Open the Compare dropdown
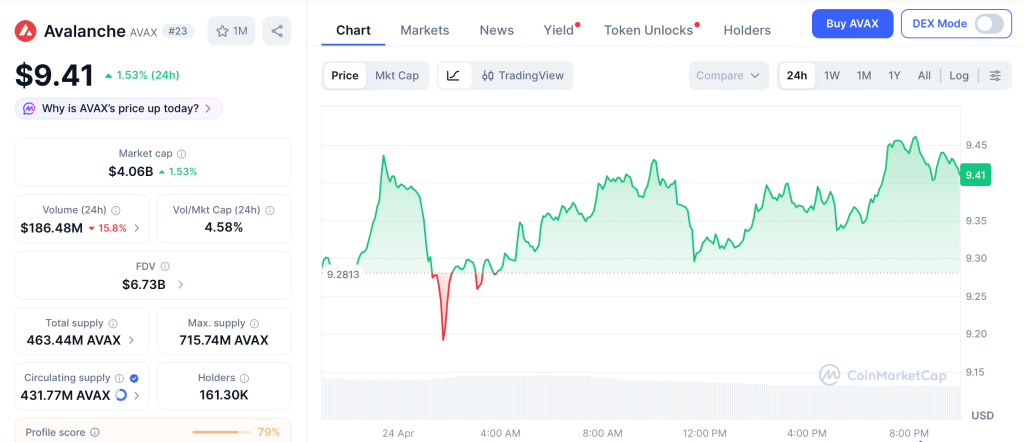Image resolution: width=1024 pixels, height=442 pixels. [728, 75]
